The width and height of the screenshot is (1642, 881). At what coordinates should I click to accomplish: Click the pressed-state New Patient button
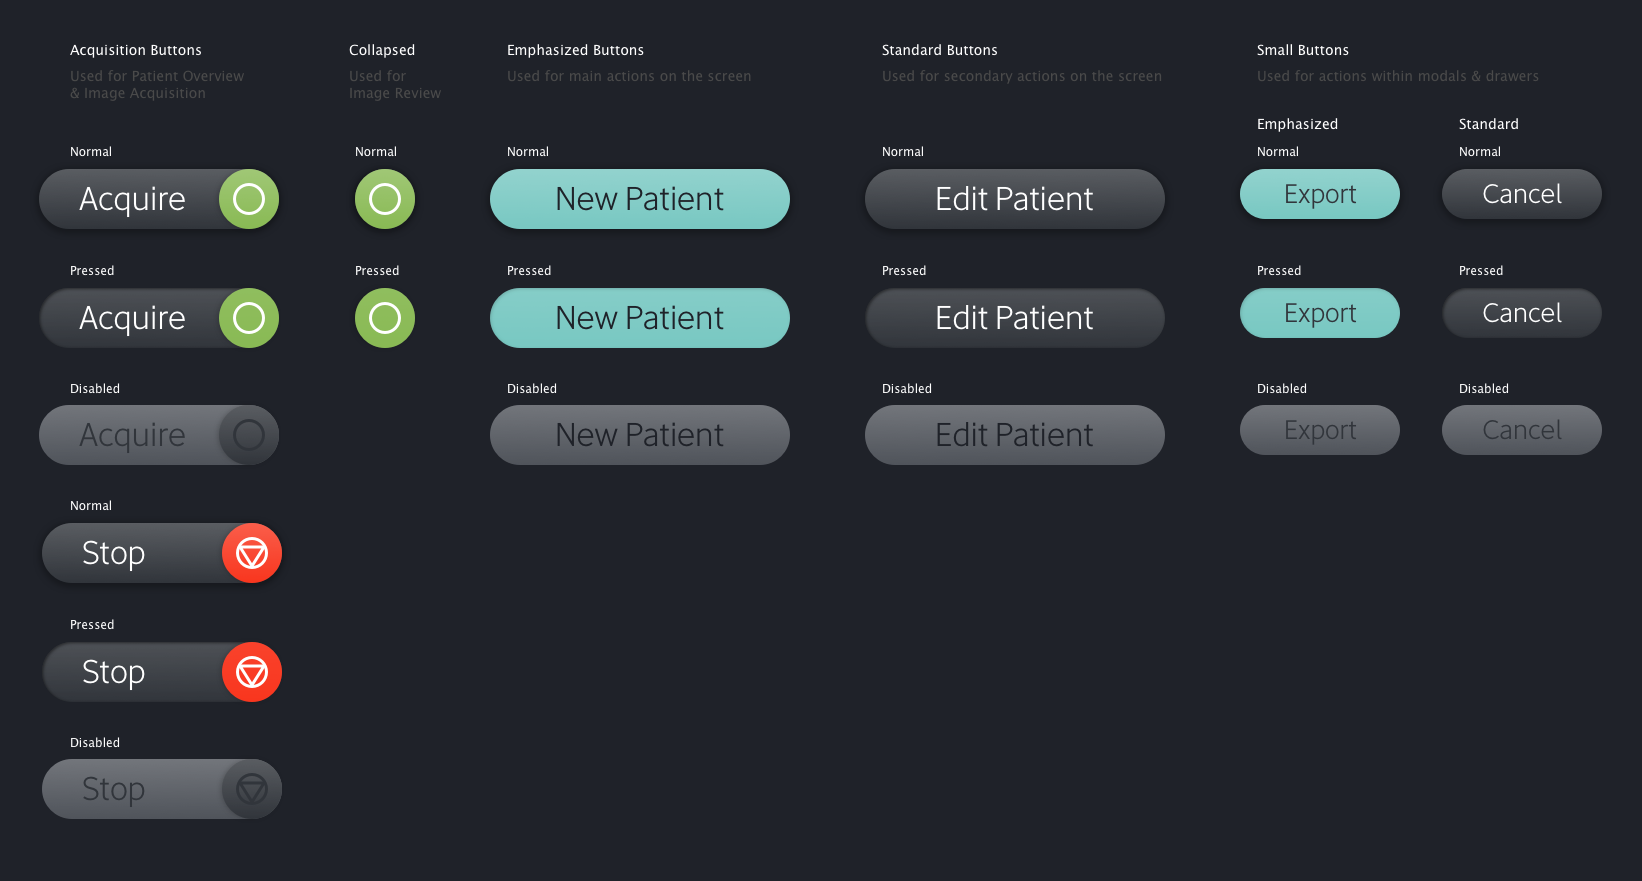coord(640,318)
